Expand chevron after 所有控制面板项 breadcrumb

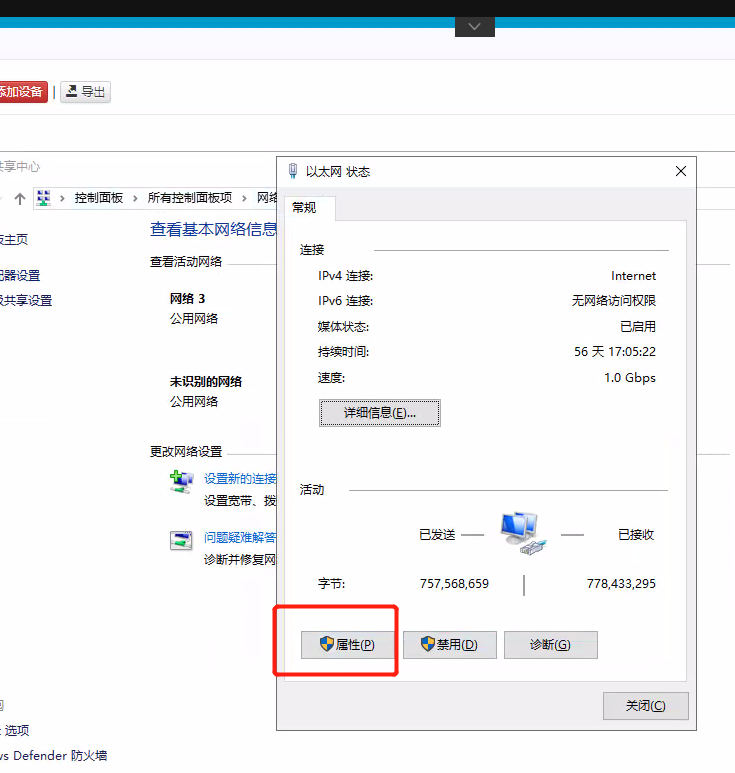tap(244, 199)
